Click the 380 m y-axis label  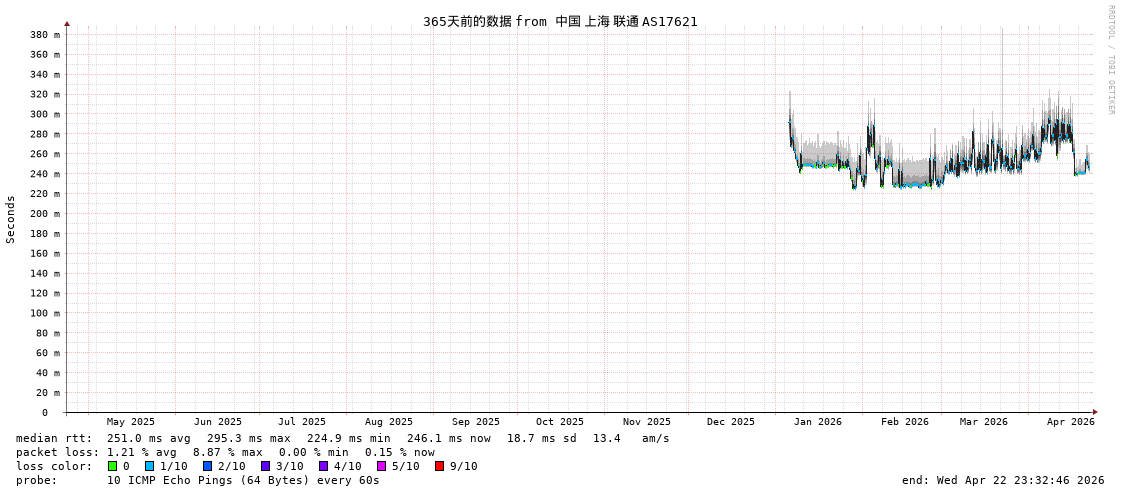[44, 35]
